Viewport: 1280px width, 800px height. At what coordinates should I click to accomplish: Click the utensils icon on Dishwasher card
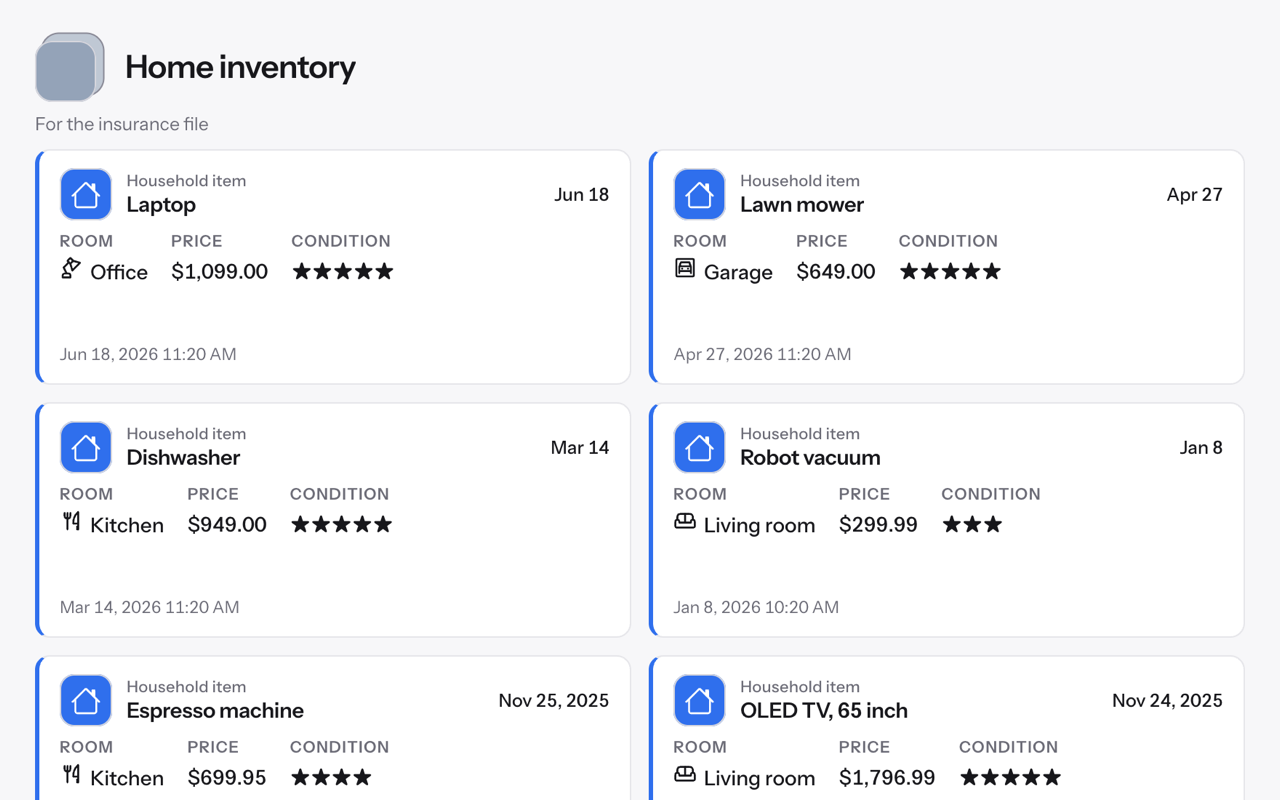pos(71,522)
